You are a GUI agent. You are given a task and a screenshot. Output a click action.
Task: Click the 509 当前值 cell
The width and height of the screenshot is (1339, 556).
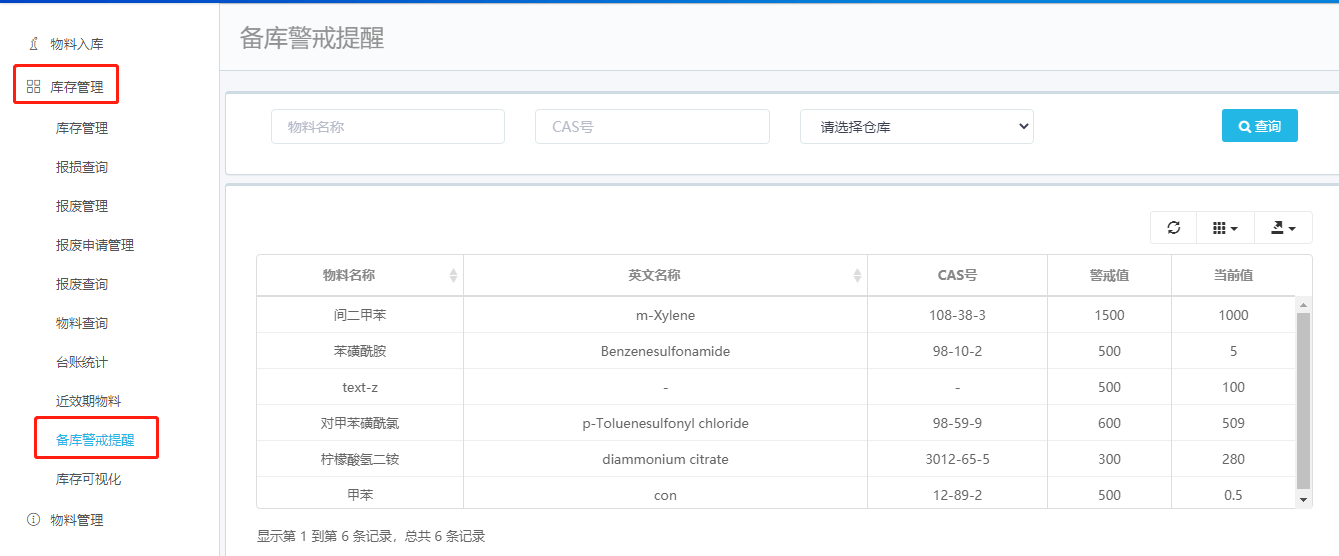click(1234, 423)
